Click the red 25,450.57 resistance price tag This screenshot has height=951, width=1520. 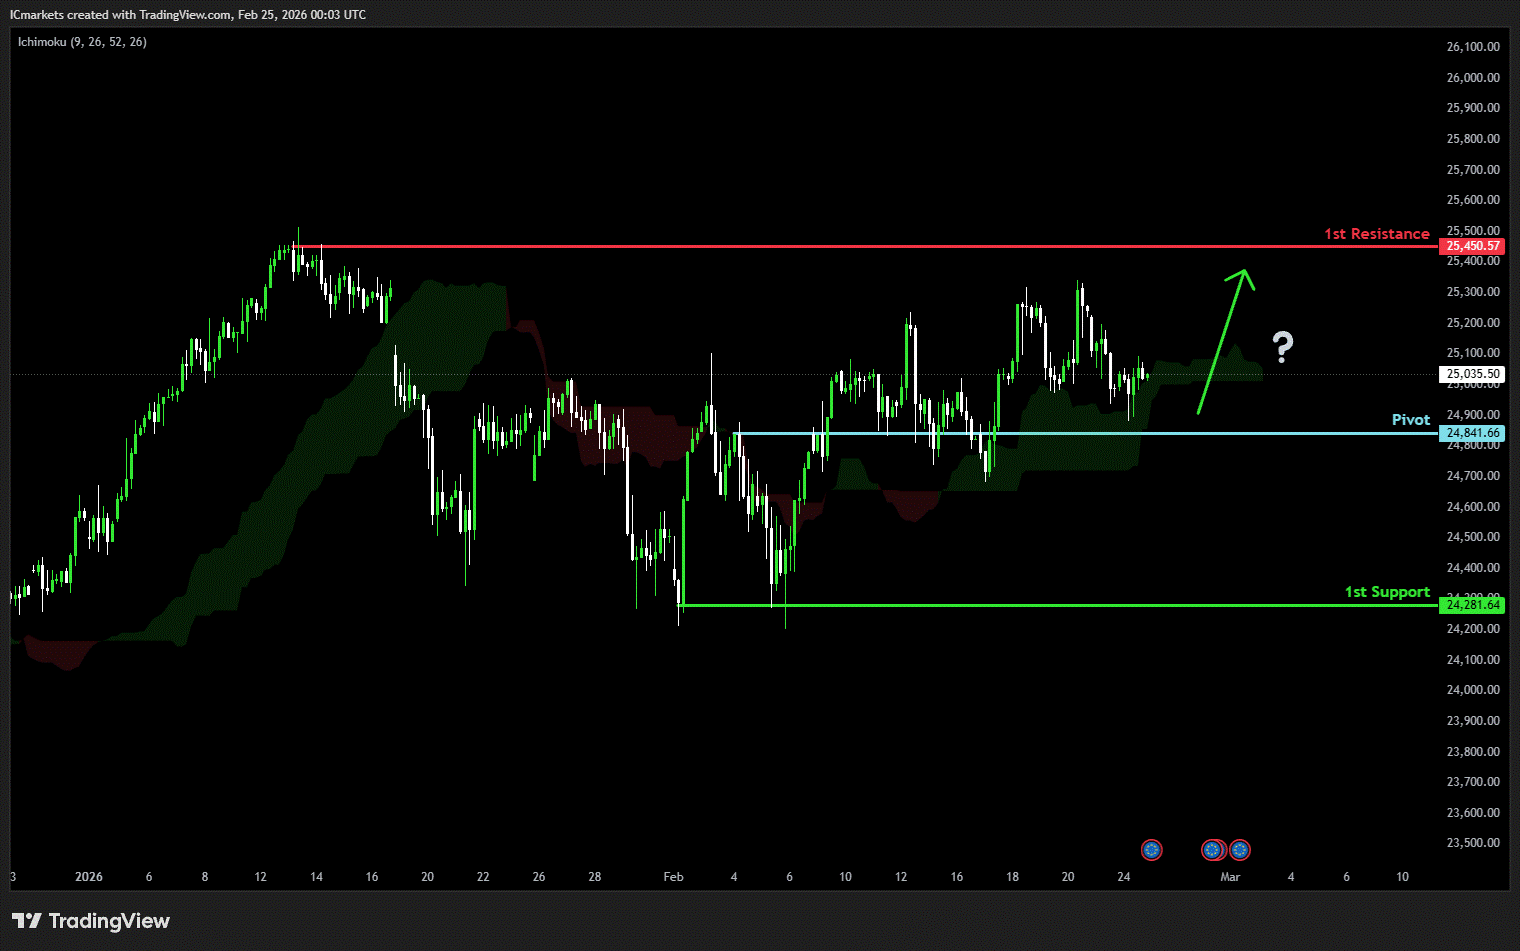(1473, 246)
